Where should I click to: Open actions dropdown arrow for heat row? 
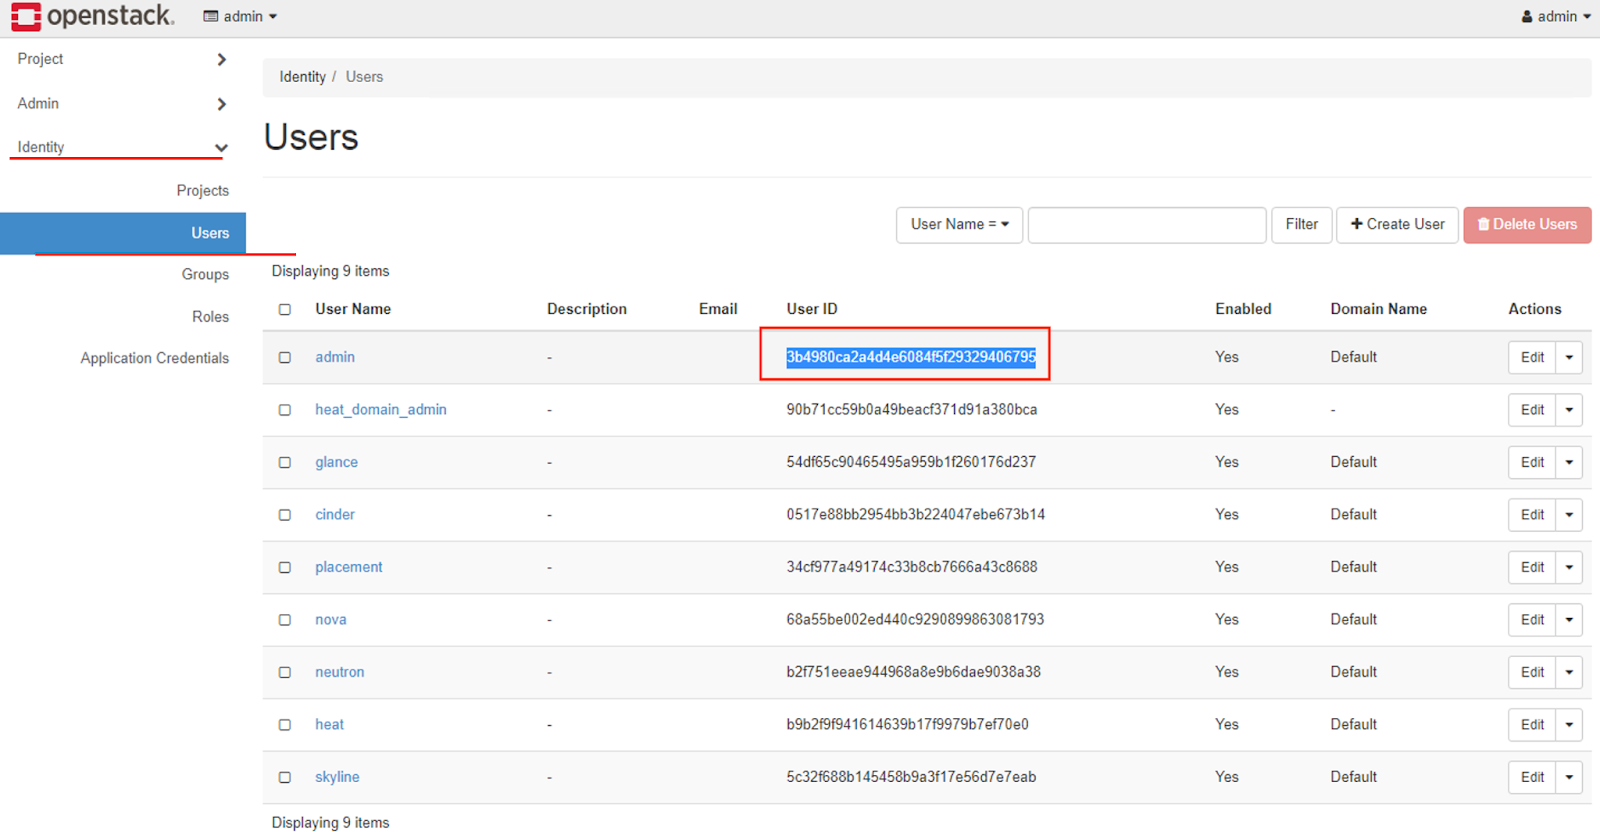pyautogui.click(x=1569, y=724)
